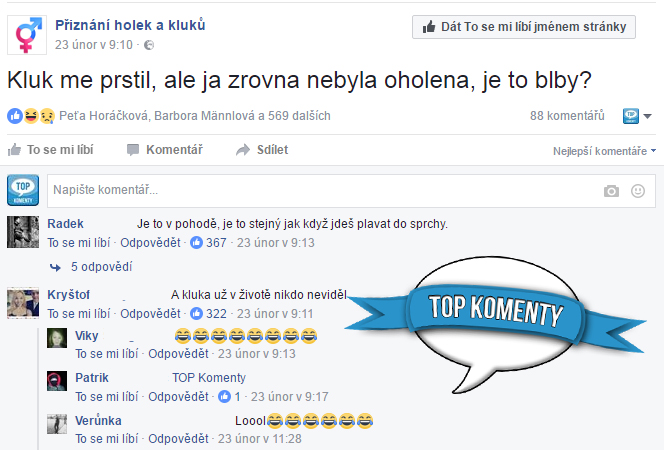Toggle like on Kryštof's comment
This screenshot has height=450, width=664.
coord(78,314)
